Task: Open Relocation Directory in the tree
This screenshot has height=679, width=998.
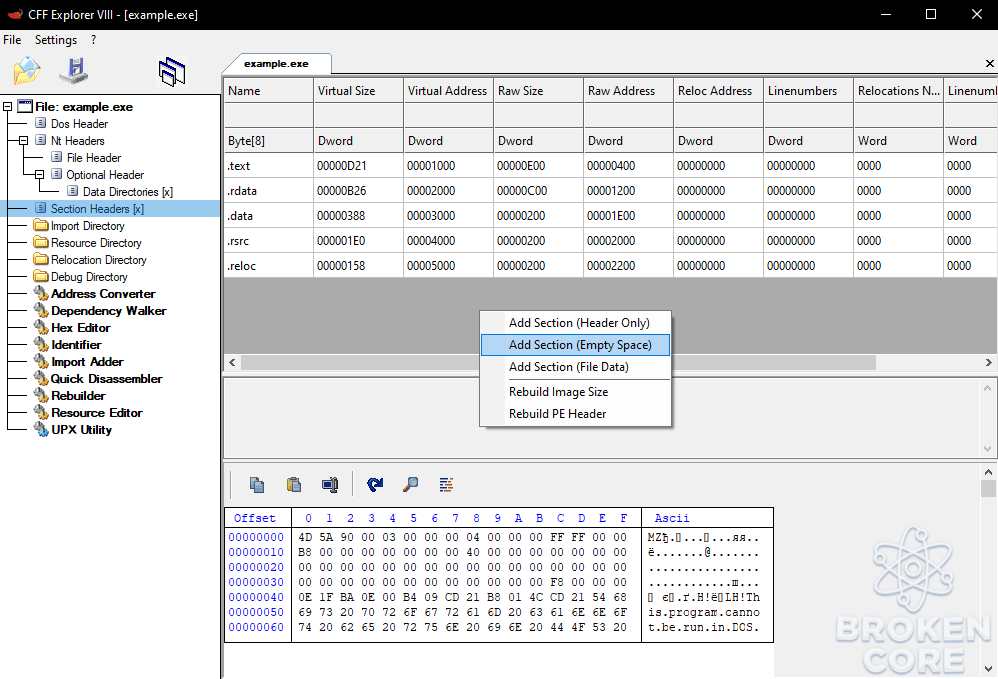Action: (x=99, y=260)
